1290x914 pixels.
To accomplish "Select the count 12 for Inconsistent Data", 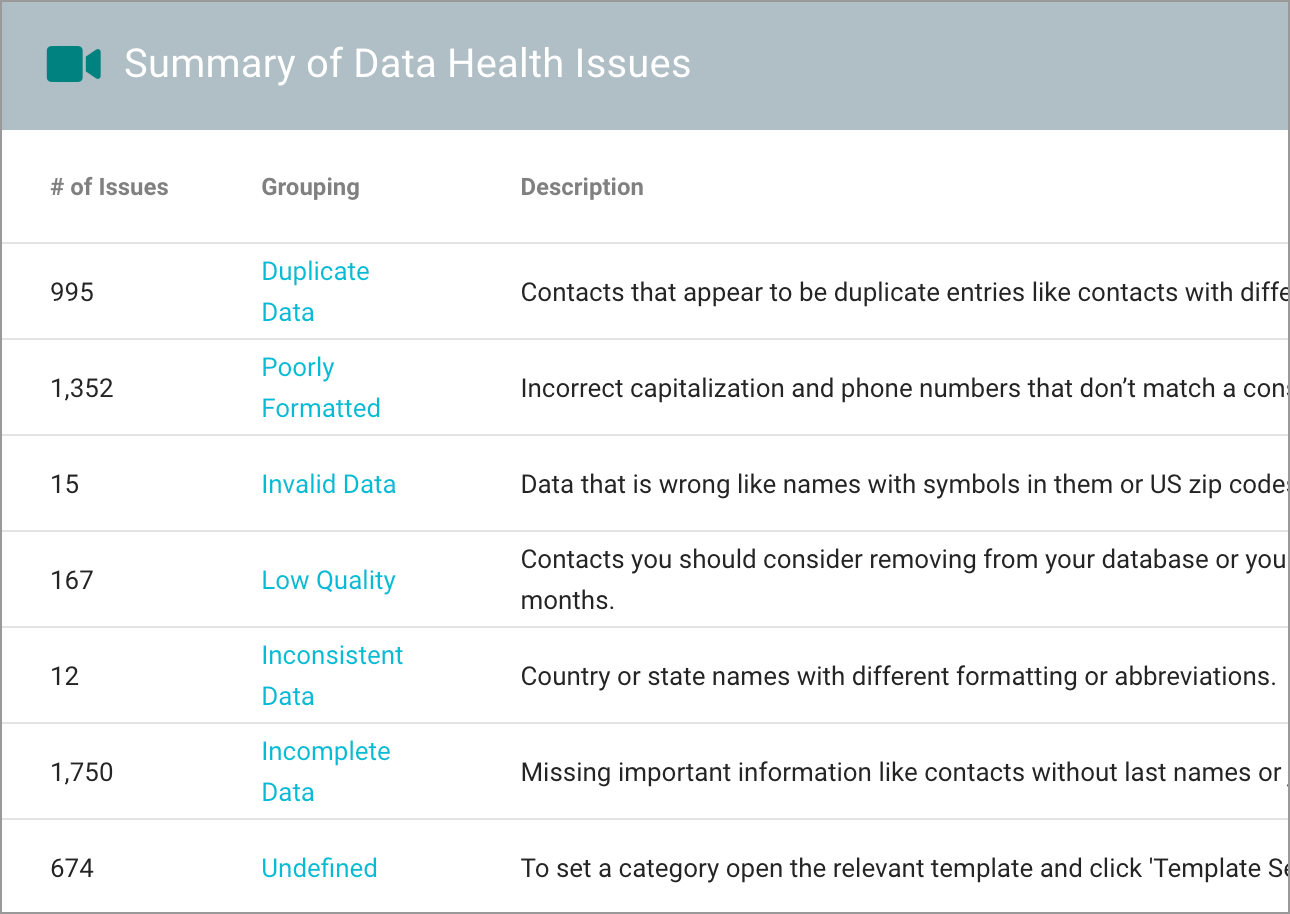I will (65, 675).
